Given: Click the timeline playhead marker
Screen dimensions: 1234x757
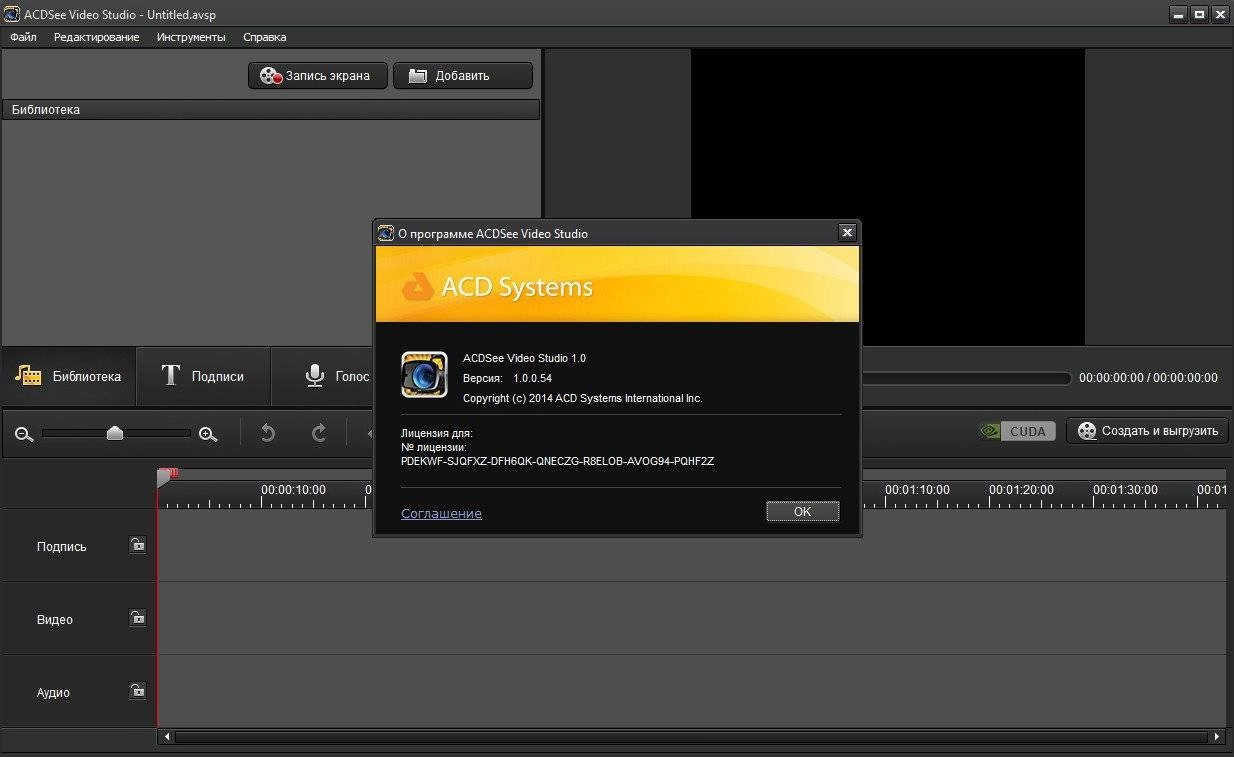Looking at the screenshot, I should click(166, 476).
